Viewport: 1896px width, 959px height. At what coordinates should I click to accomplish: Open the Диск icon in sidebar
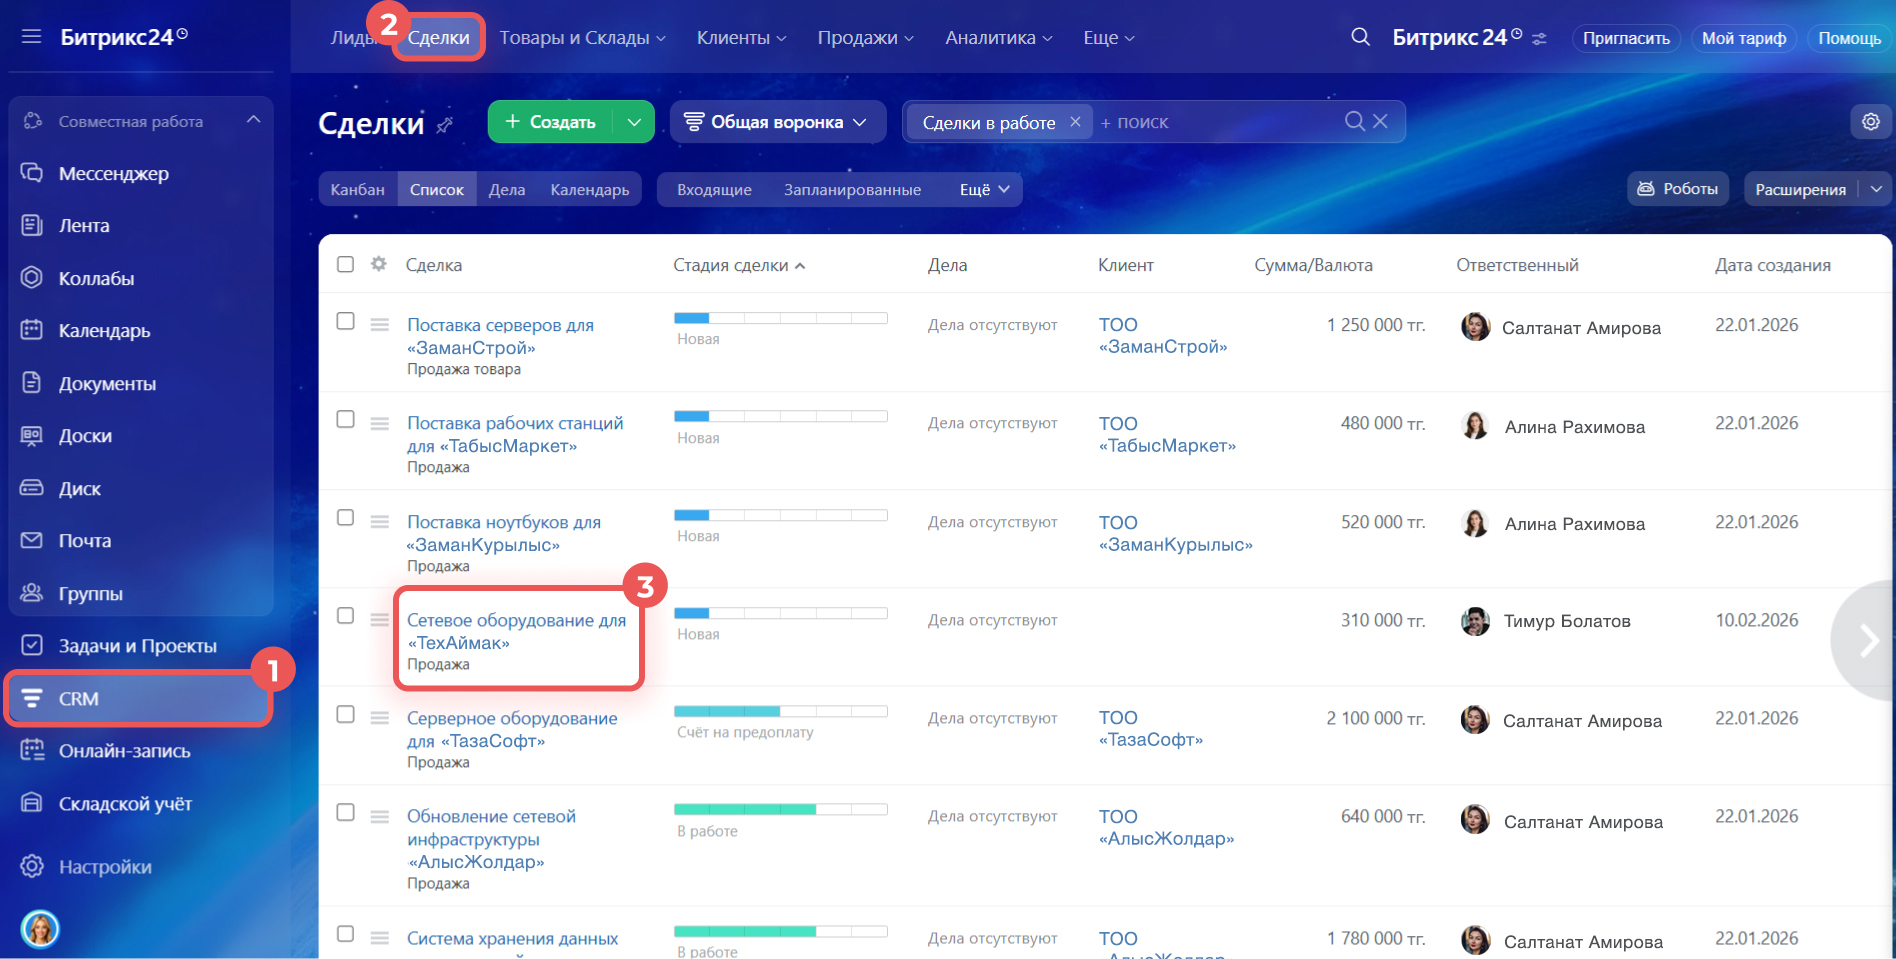point(32,488)
